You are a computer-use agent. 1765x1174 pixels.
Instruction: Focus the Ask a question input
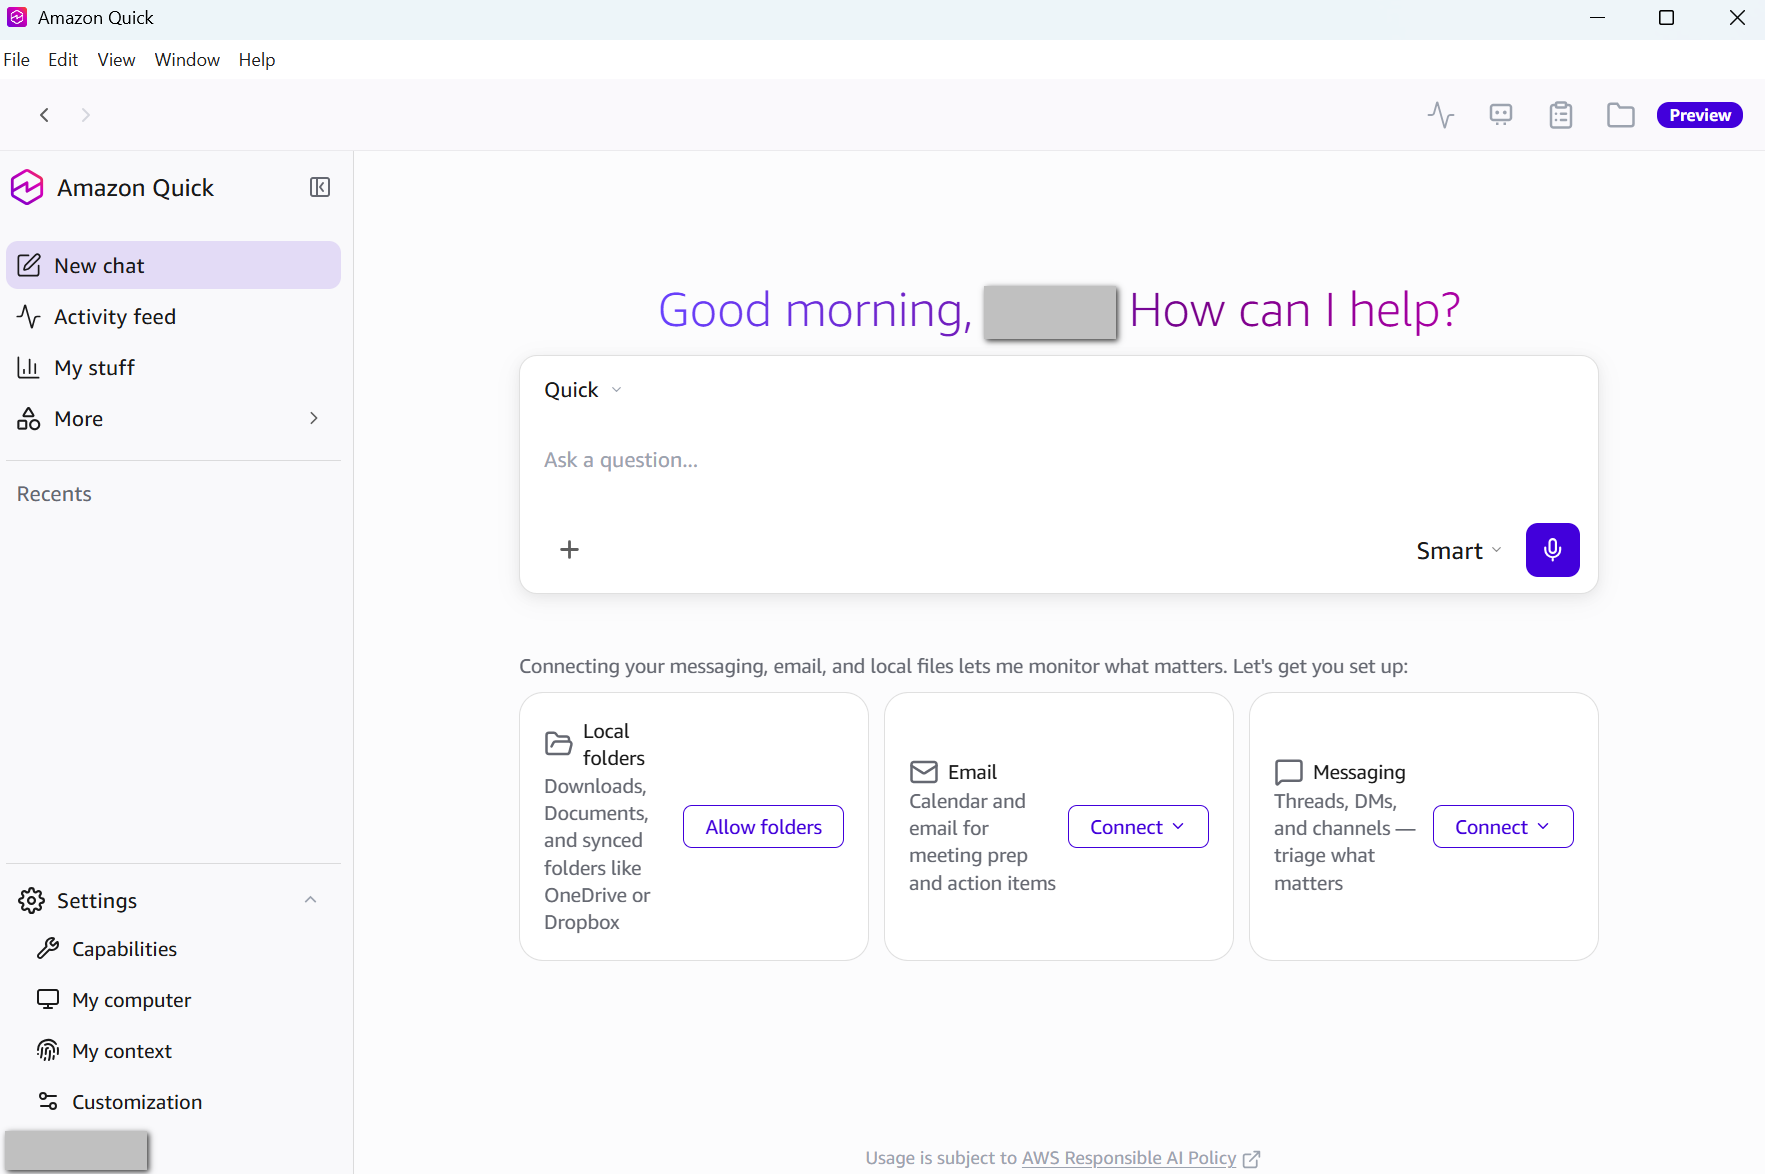[x=1058, y=460]
